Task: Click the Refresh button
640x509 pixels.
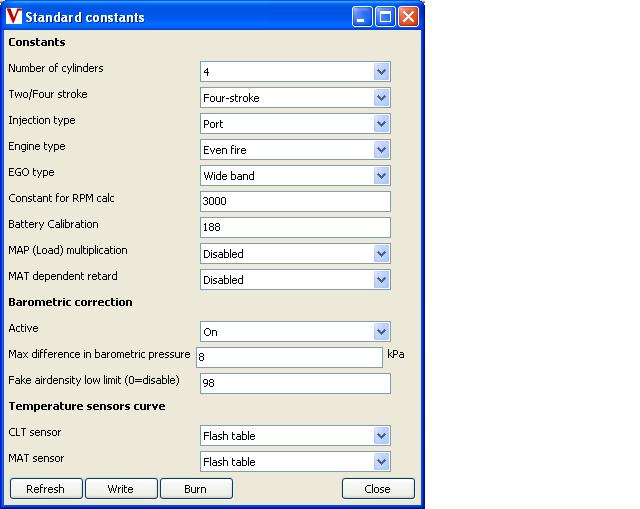Action: coord(46,489)
